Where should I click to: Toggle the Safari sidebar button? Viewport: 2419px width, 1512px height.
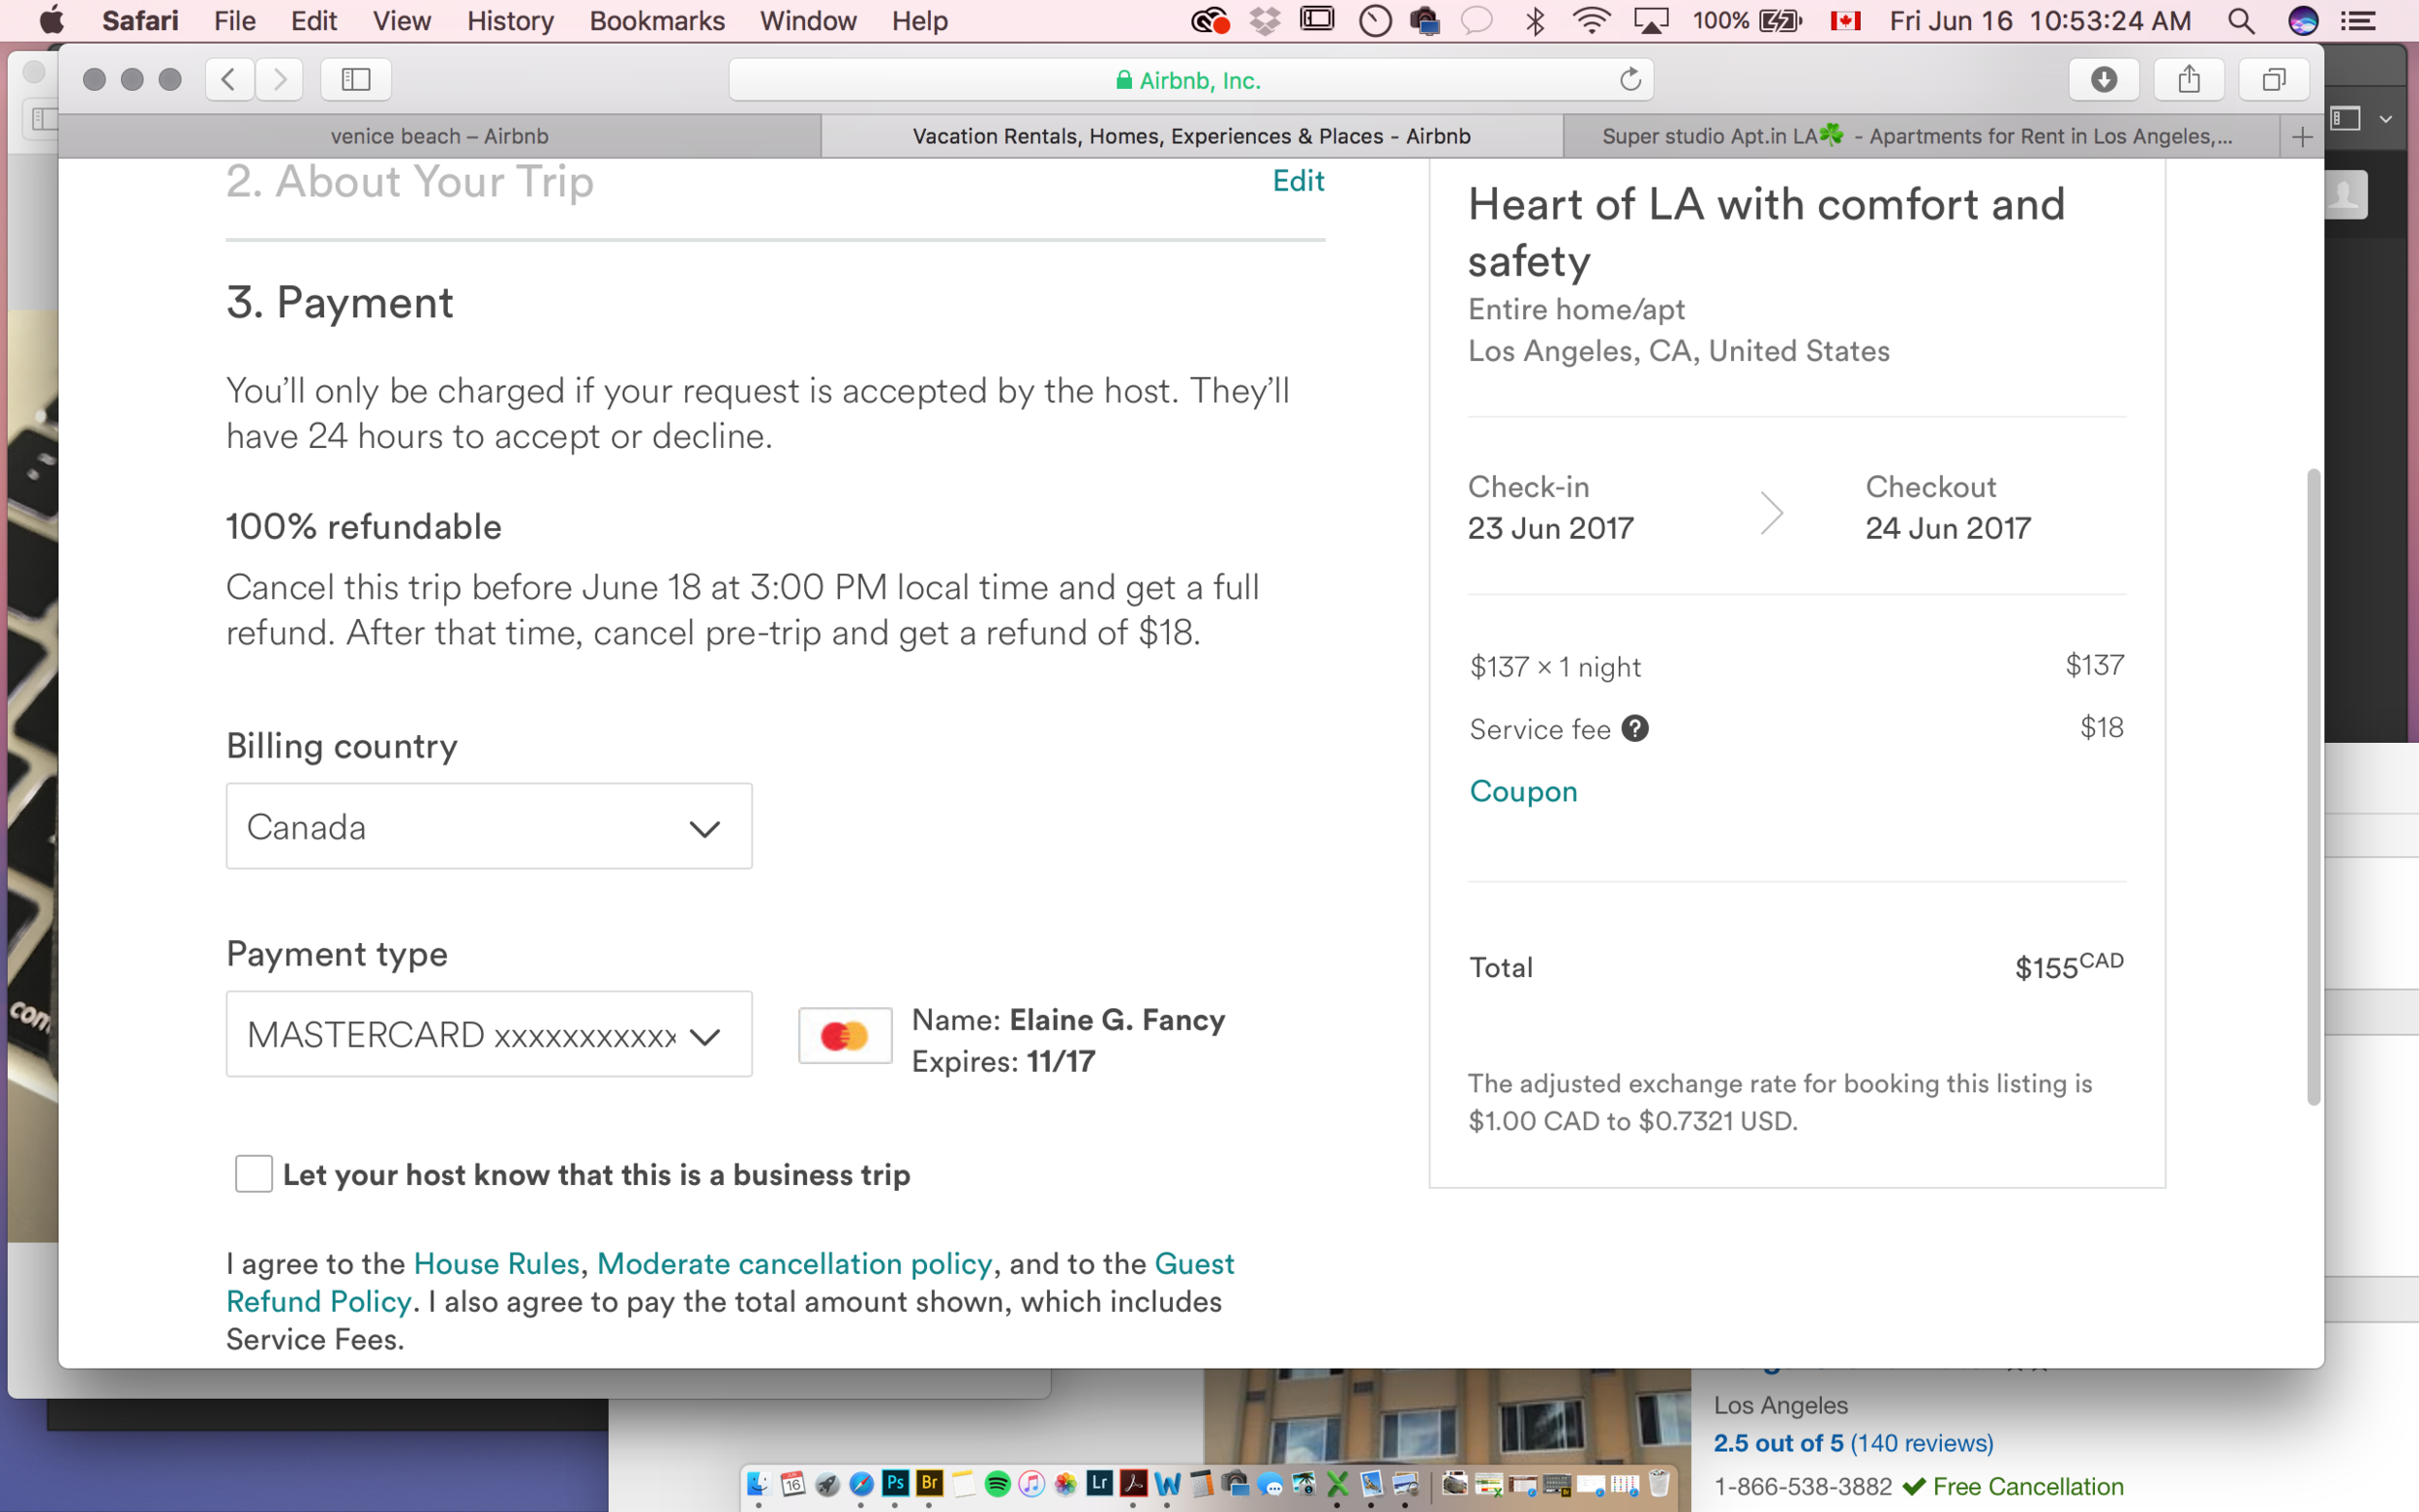[356, 79]
